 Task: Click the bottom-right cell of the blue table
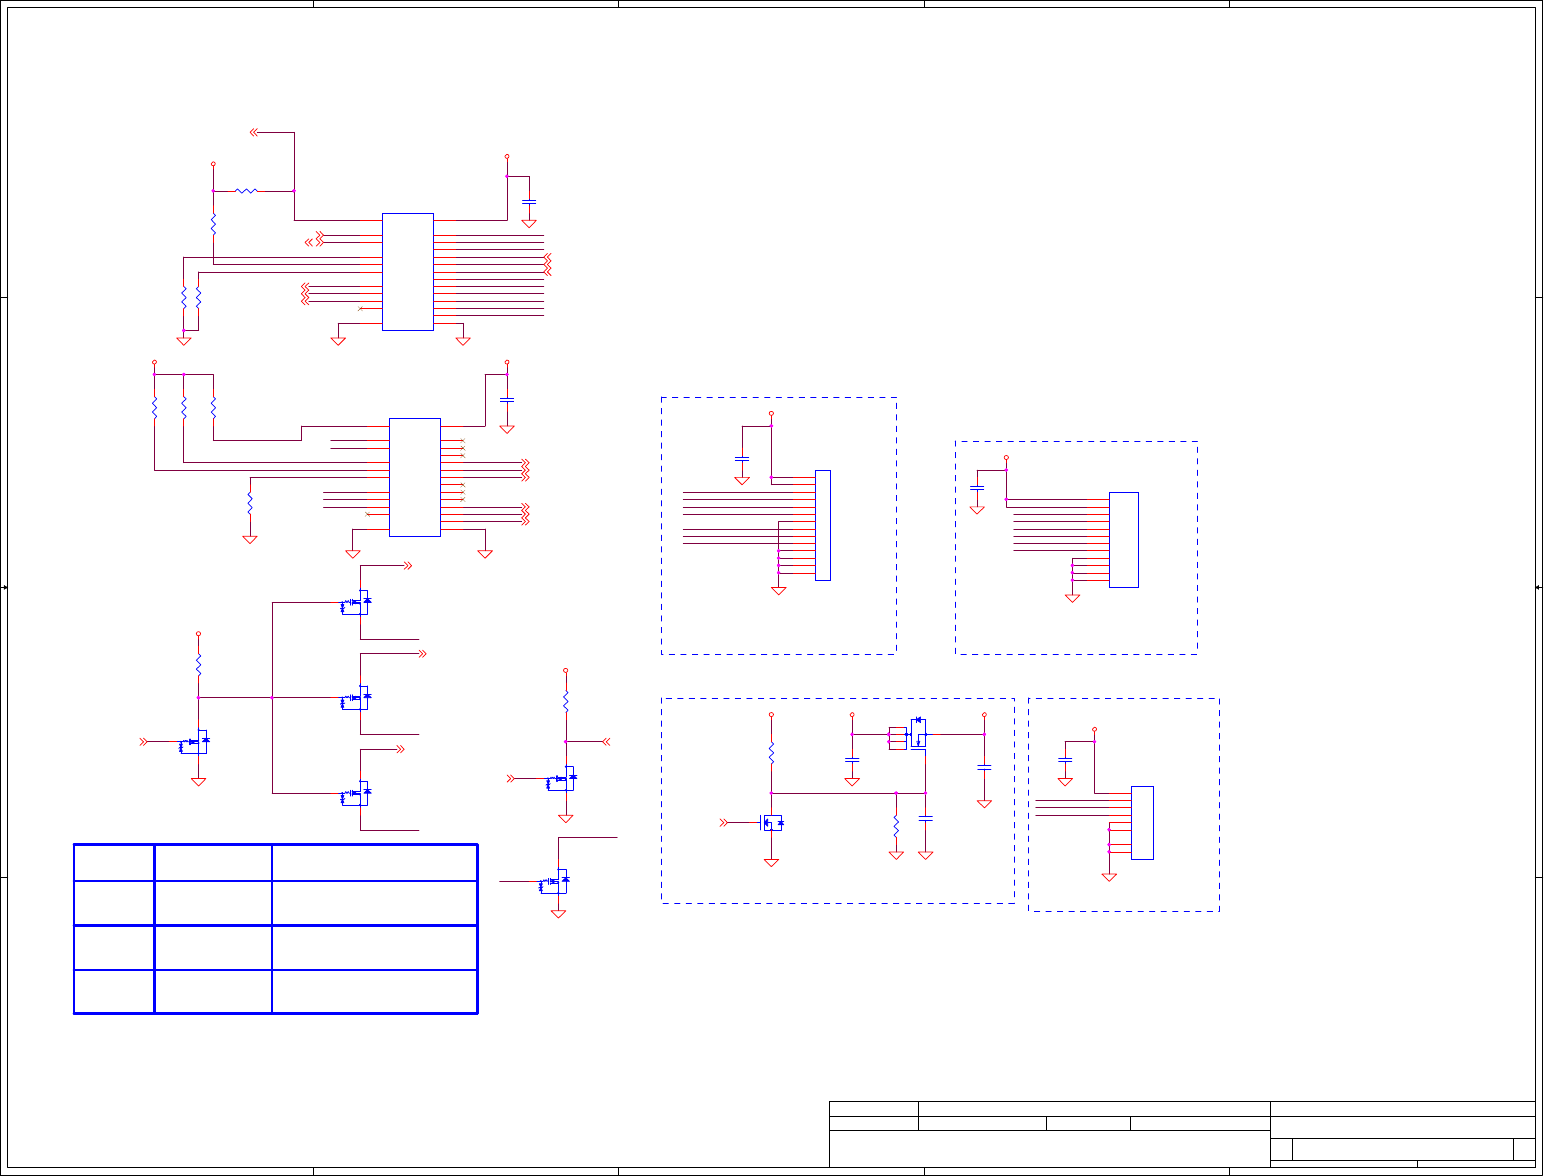coord(374,991)
